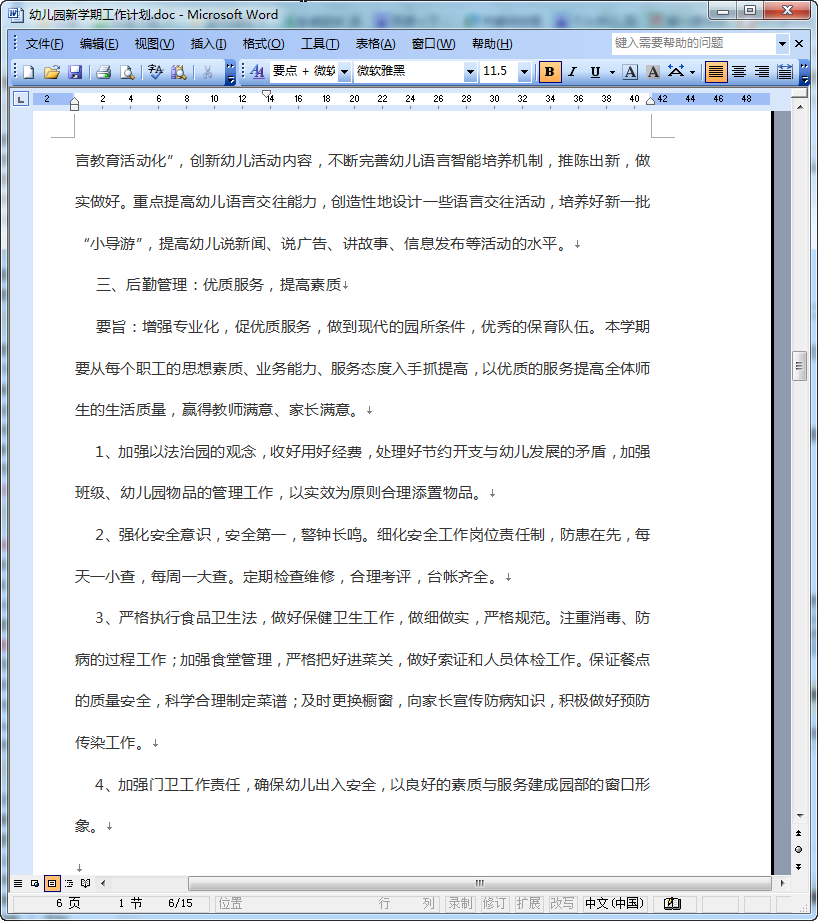Open the 插入(I) menu
The width and height of the screenshot is (818, 921).
[x=208, y=44]
